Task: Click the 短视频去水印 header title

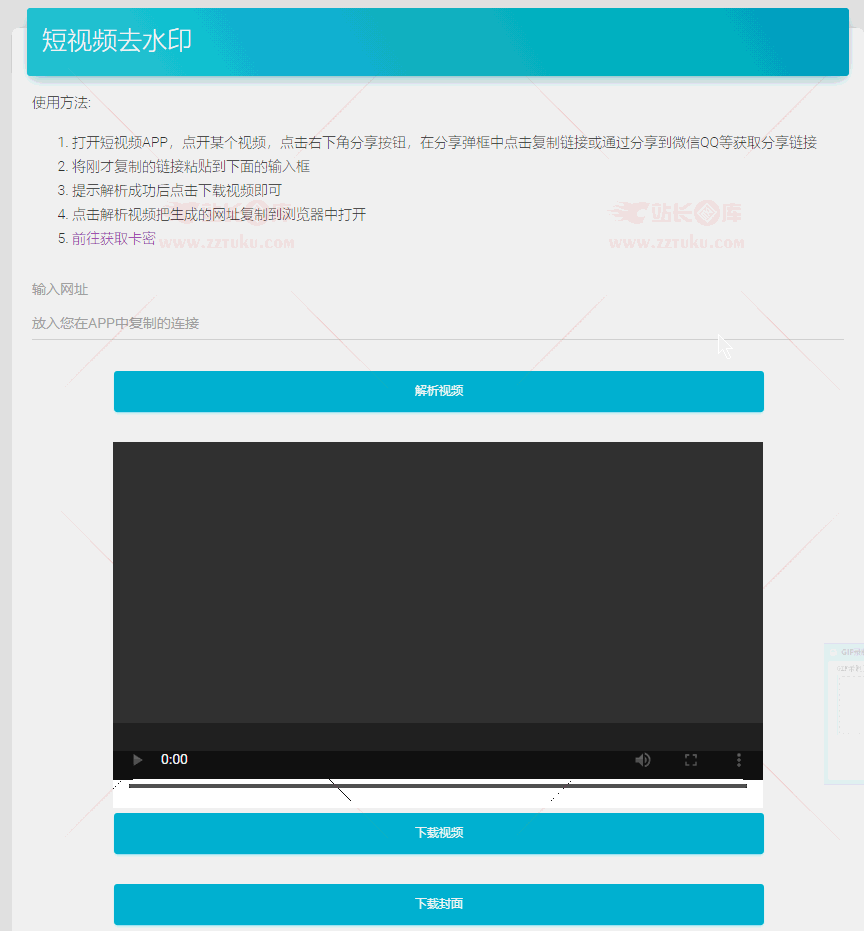Action: point(116,41)
